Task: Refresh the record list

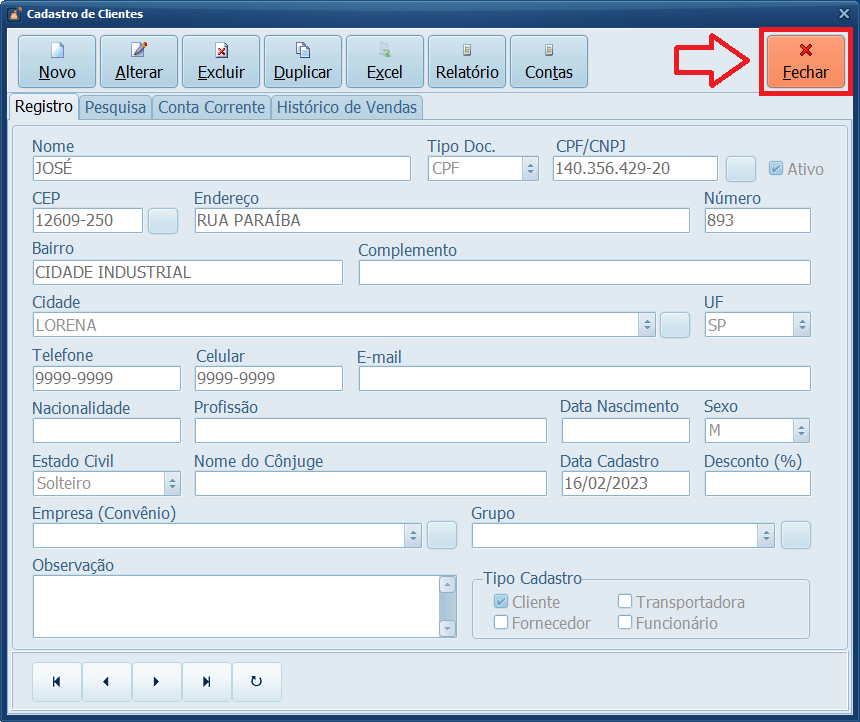Action: pos(257,681)
